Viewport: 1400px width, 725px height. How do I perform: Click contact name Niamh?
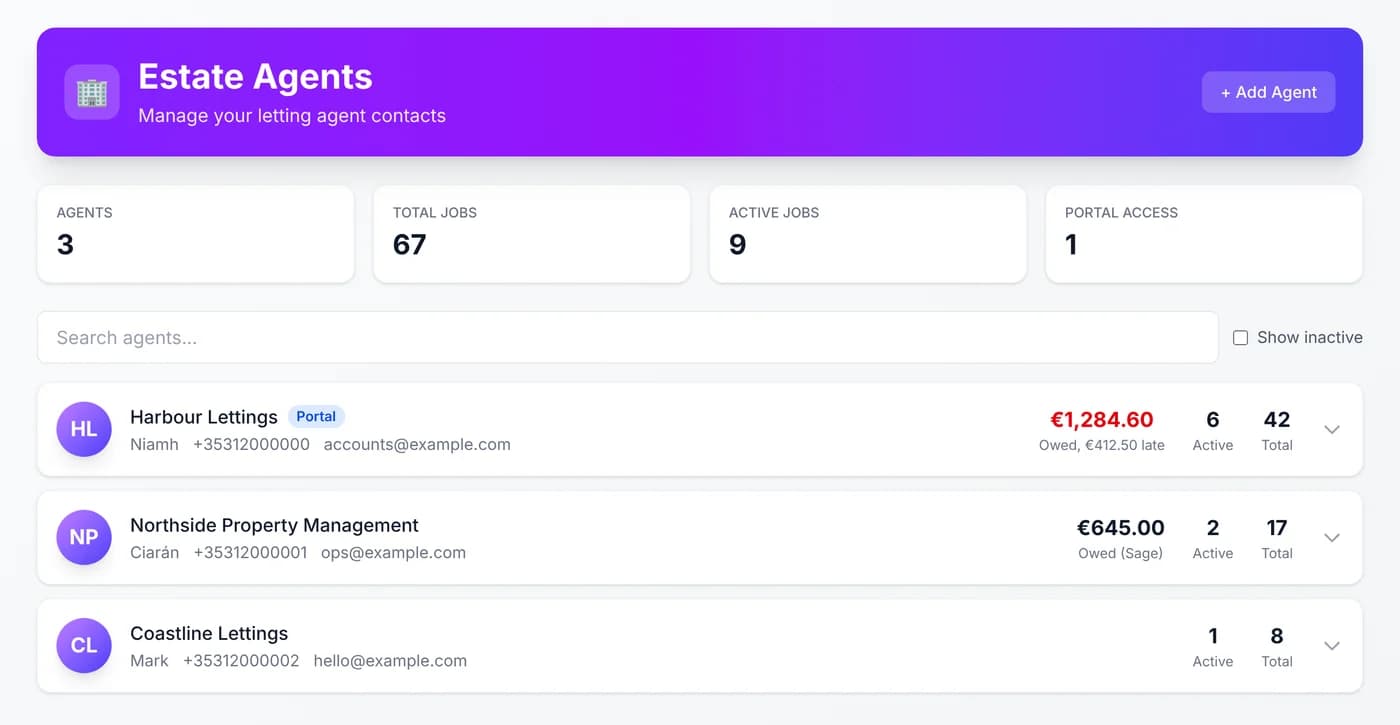(154, 444)
